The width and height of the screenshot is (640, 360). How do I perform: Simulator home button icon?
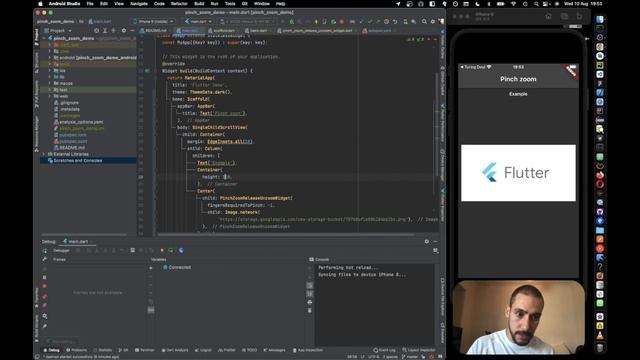click(548, 16)
